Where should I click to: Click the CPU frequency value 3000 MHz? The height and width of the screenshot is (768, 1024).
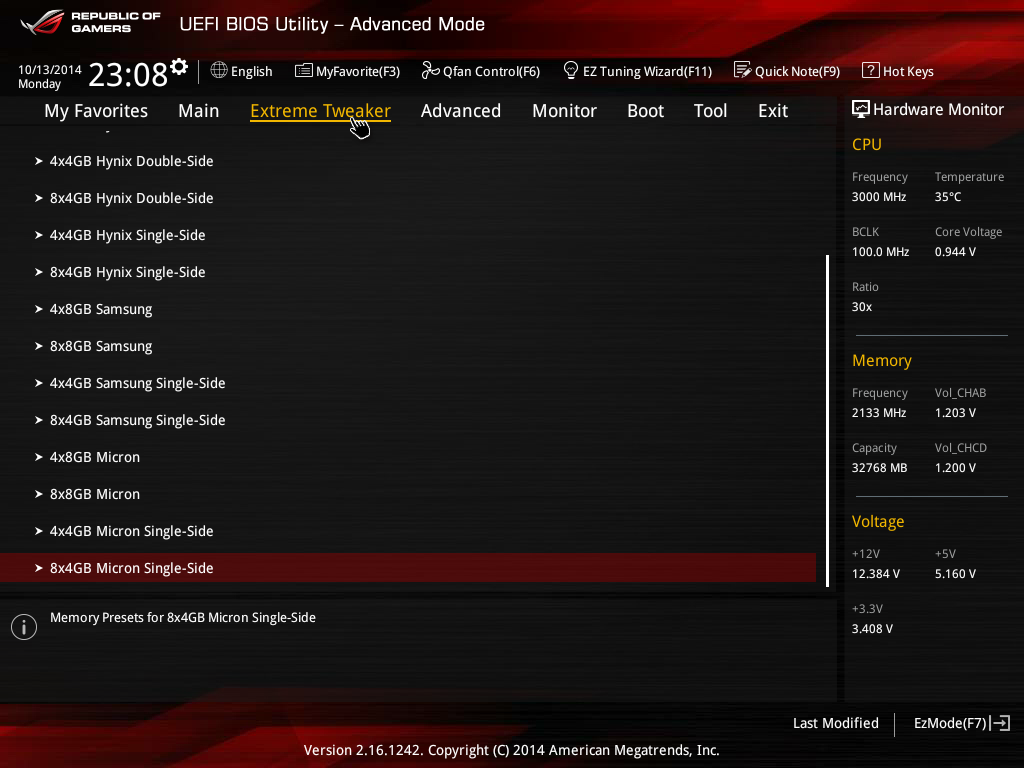878,197
